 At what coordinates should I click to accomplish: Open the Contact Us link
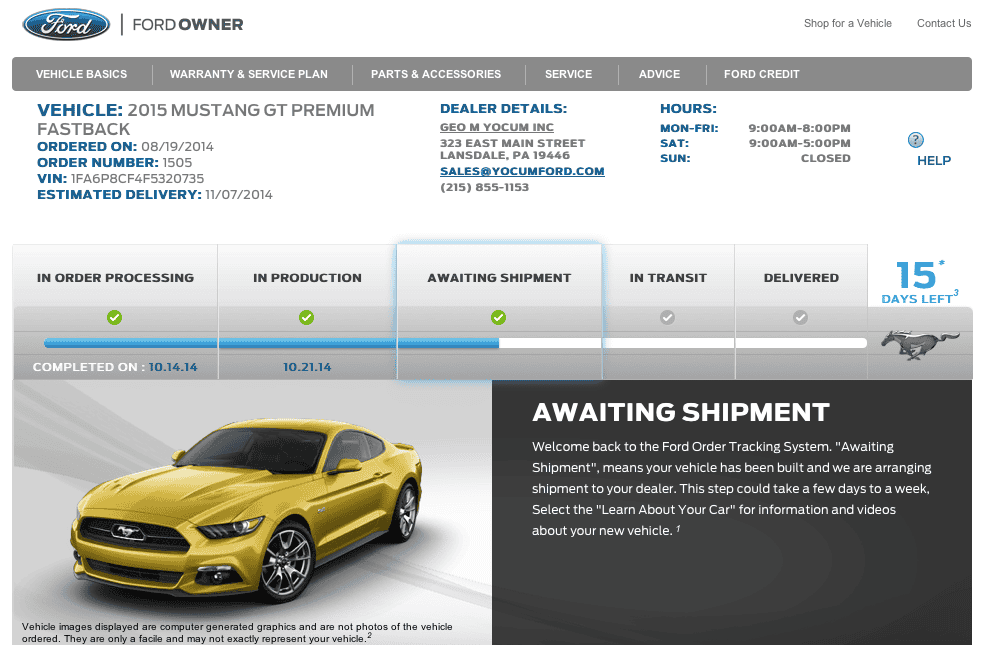click(944, 23)
